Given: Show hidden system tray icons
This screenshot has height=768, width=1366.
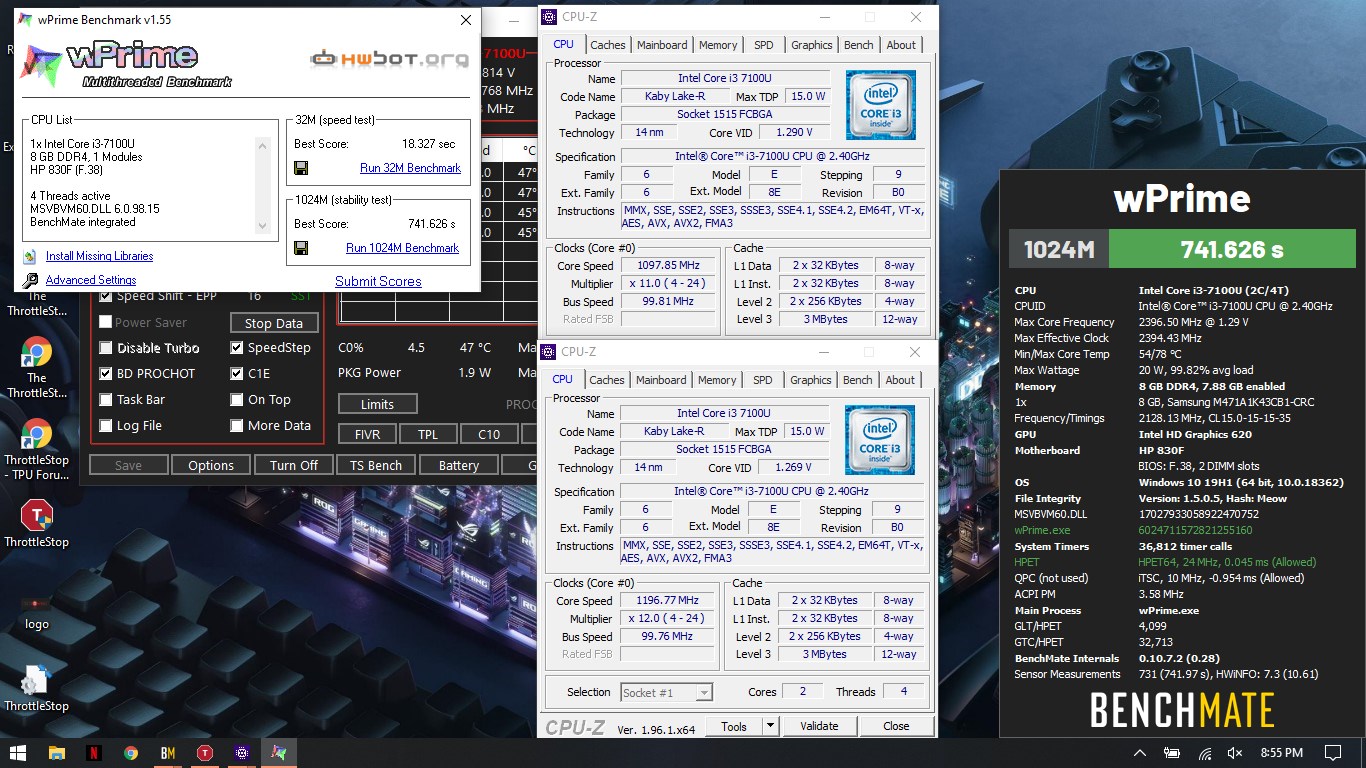Looking at the screenshot, I should point(1139,753).
